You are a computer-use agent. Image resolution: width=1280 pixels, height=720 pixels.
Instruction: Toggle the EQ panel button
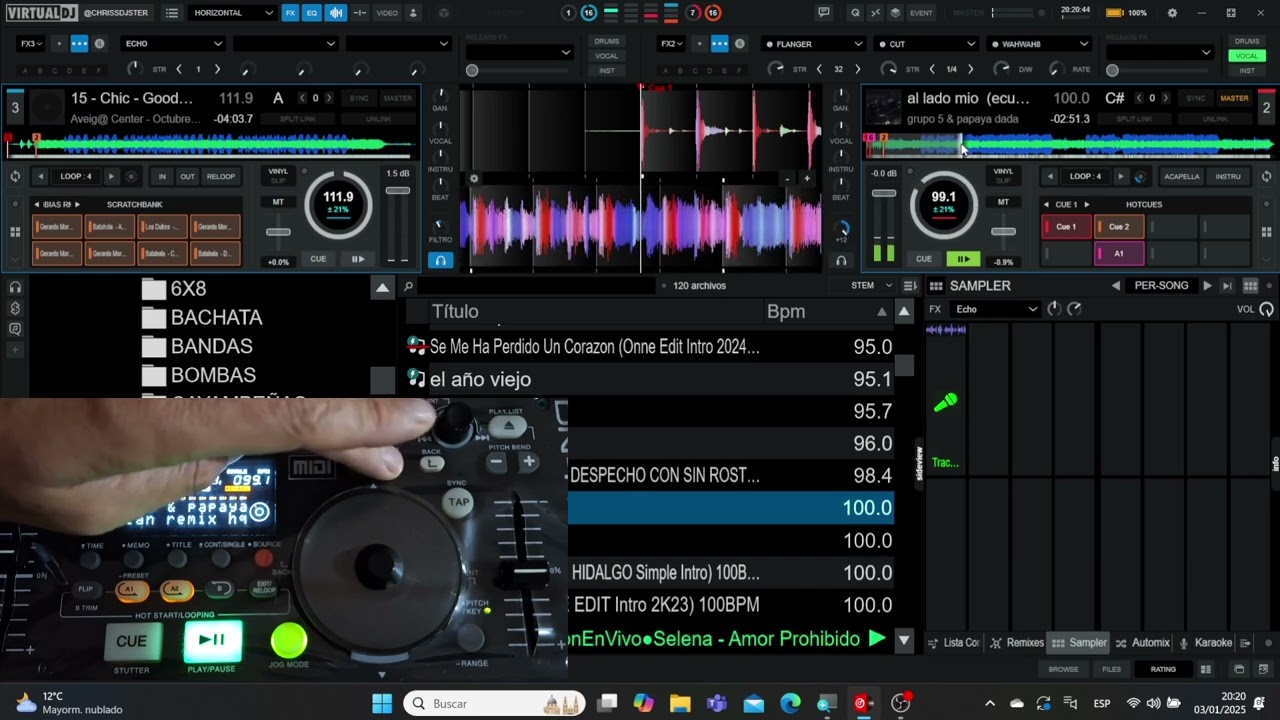(x=312, y=13)
